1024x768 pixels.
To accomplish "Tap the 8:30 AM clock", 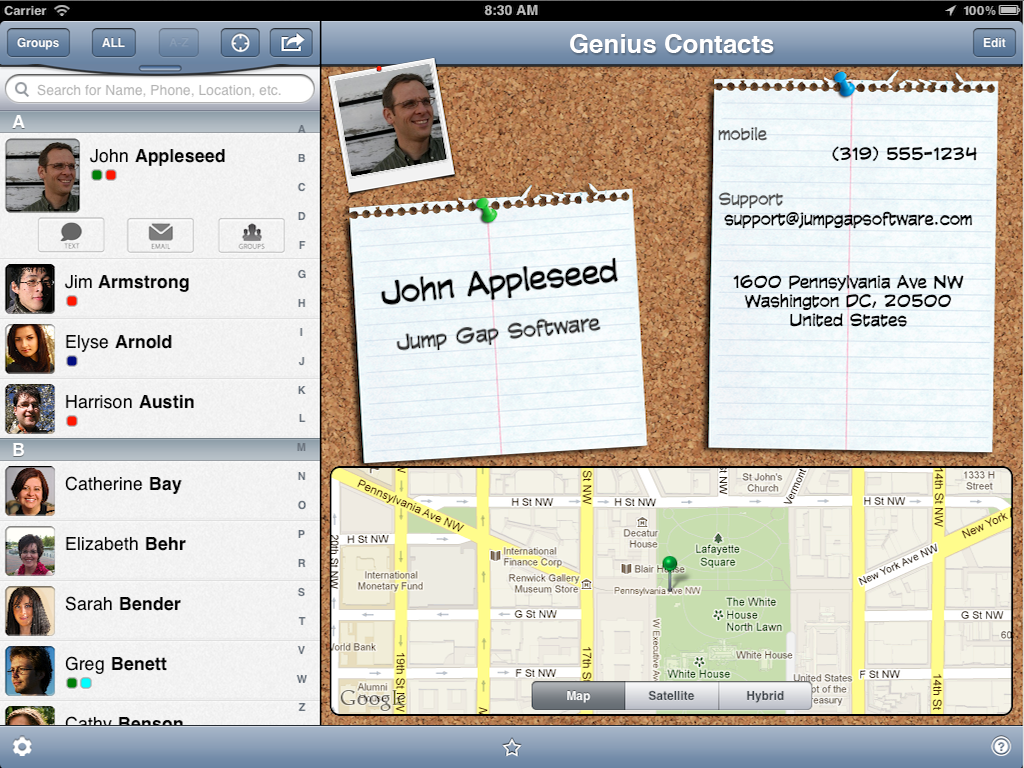I will coord(511,10).
